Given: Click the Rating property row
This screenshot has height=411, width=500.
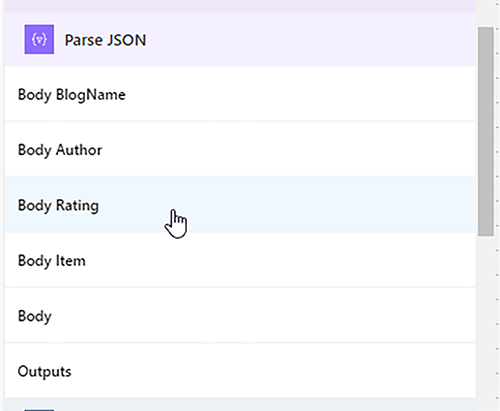Looking at the screenshot, I should pyautogui.click(x=240, y=205).
